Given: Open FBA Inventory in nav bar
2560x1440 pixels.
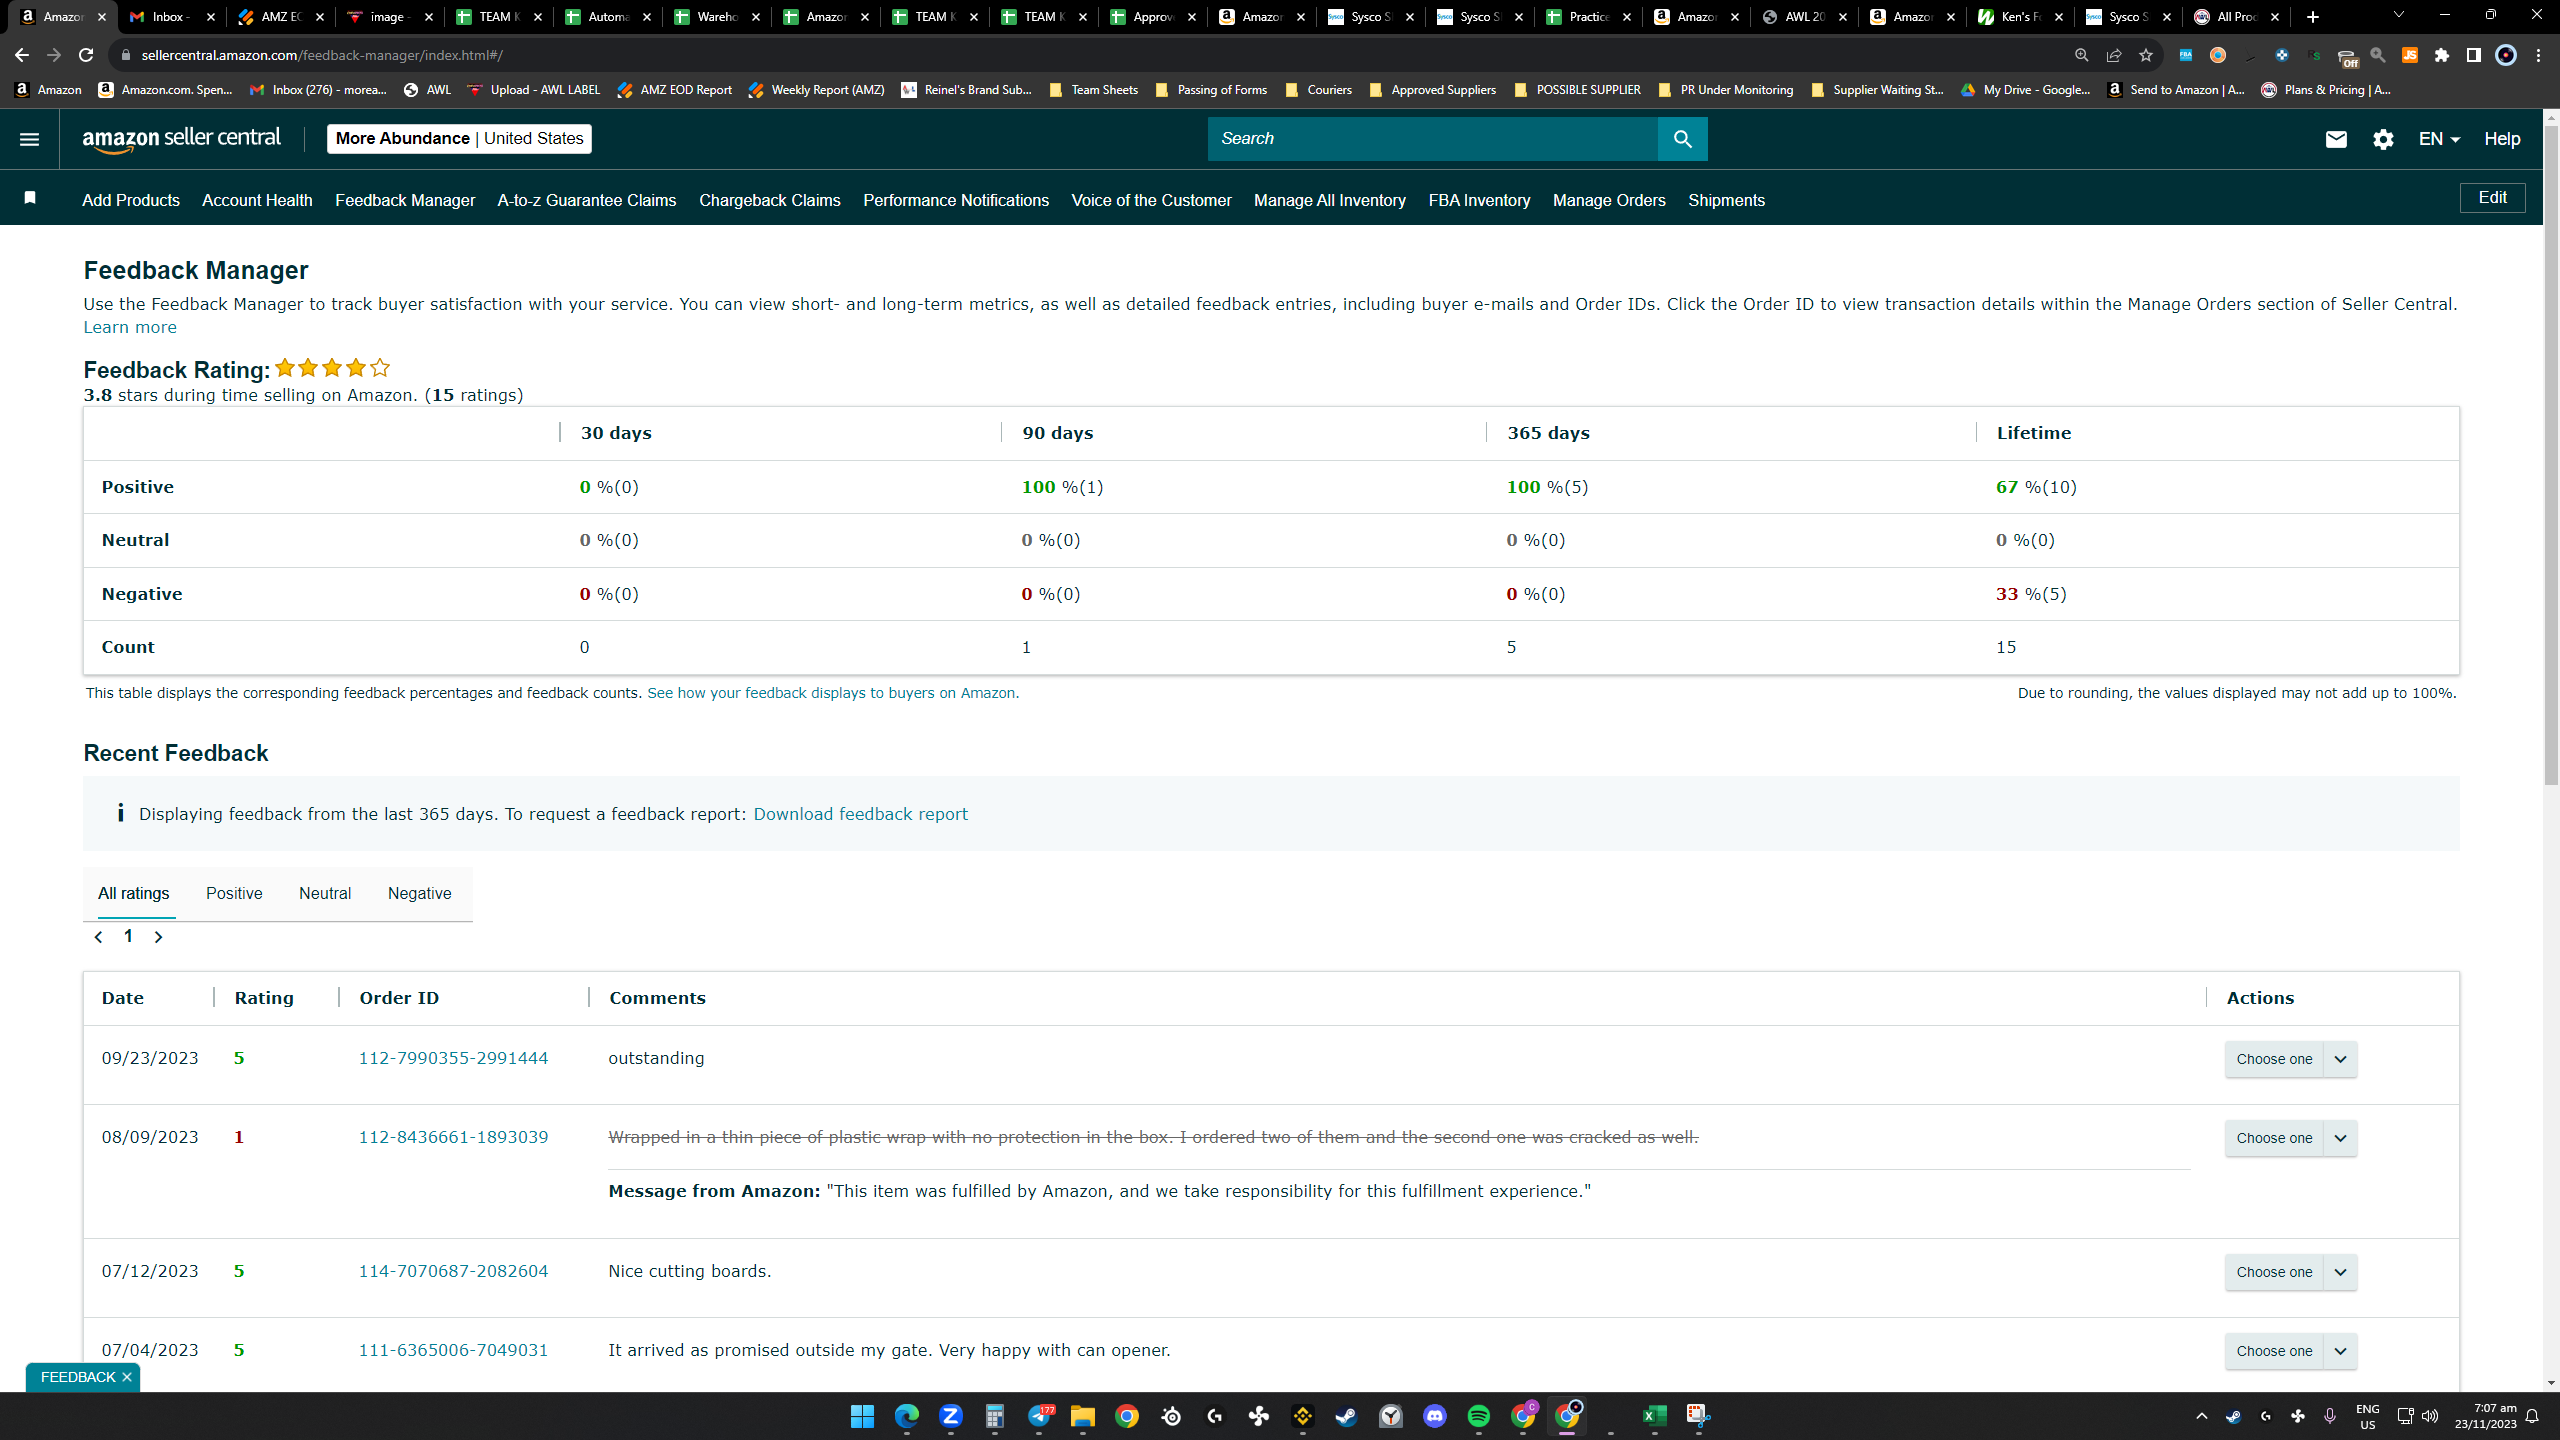Looking at the screenshot, I should coord(1479,200).
